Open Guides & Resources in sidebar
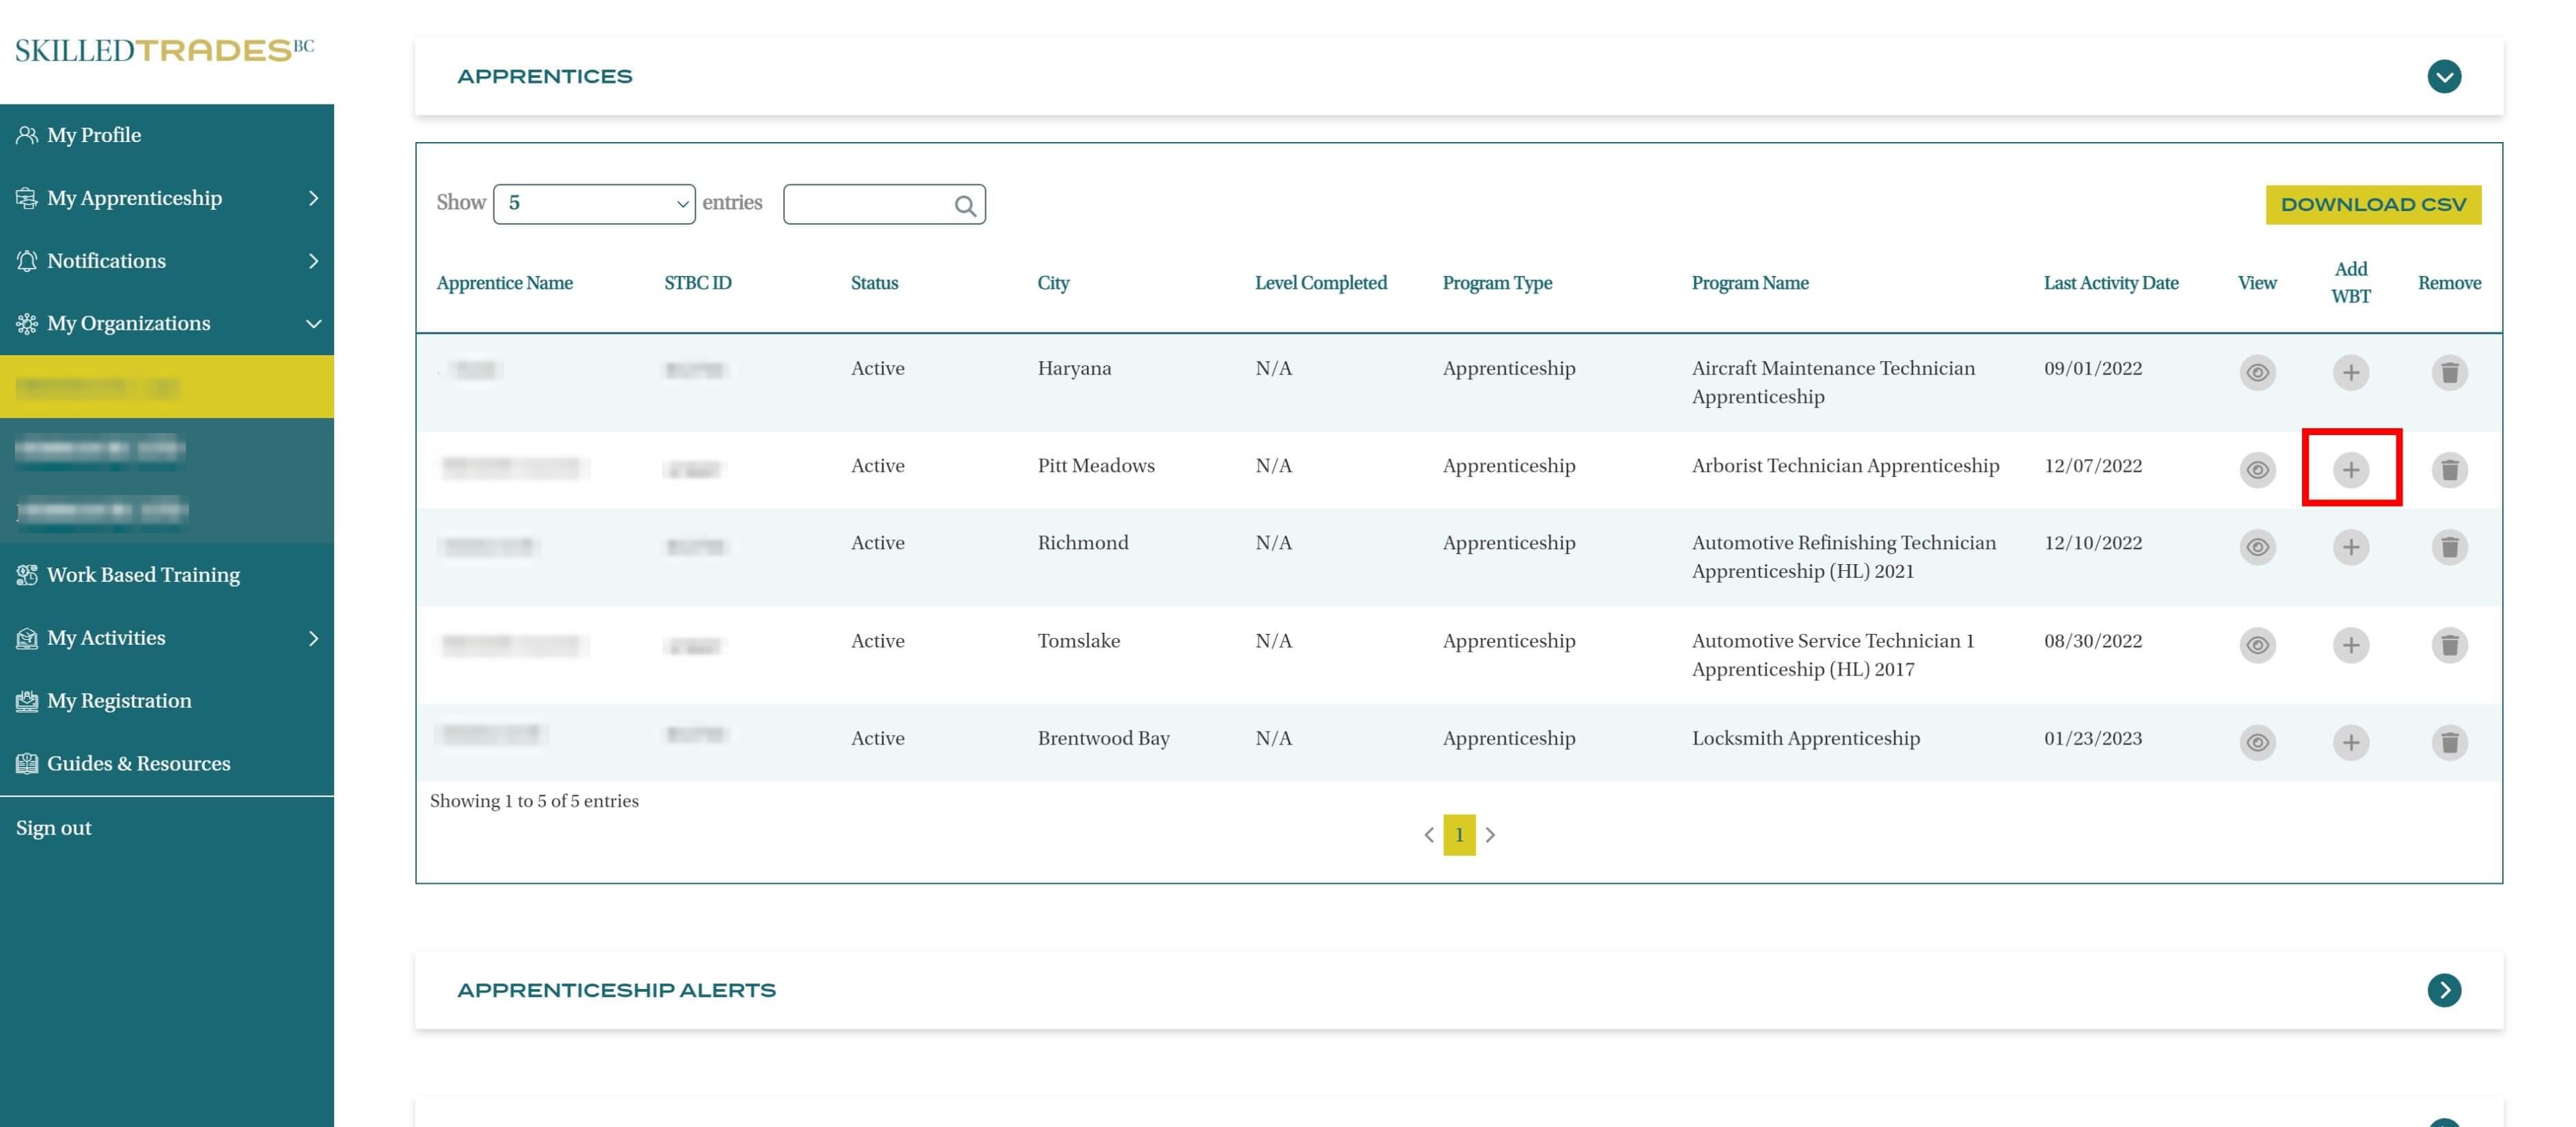 tap(138, 763)
